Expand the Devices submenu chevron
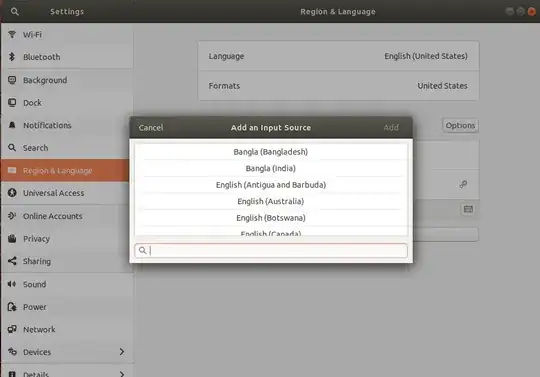Screen dimensions: 540x377 pyautogui.click(x=122, y=352)
